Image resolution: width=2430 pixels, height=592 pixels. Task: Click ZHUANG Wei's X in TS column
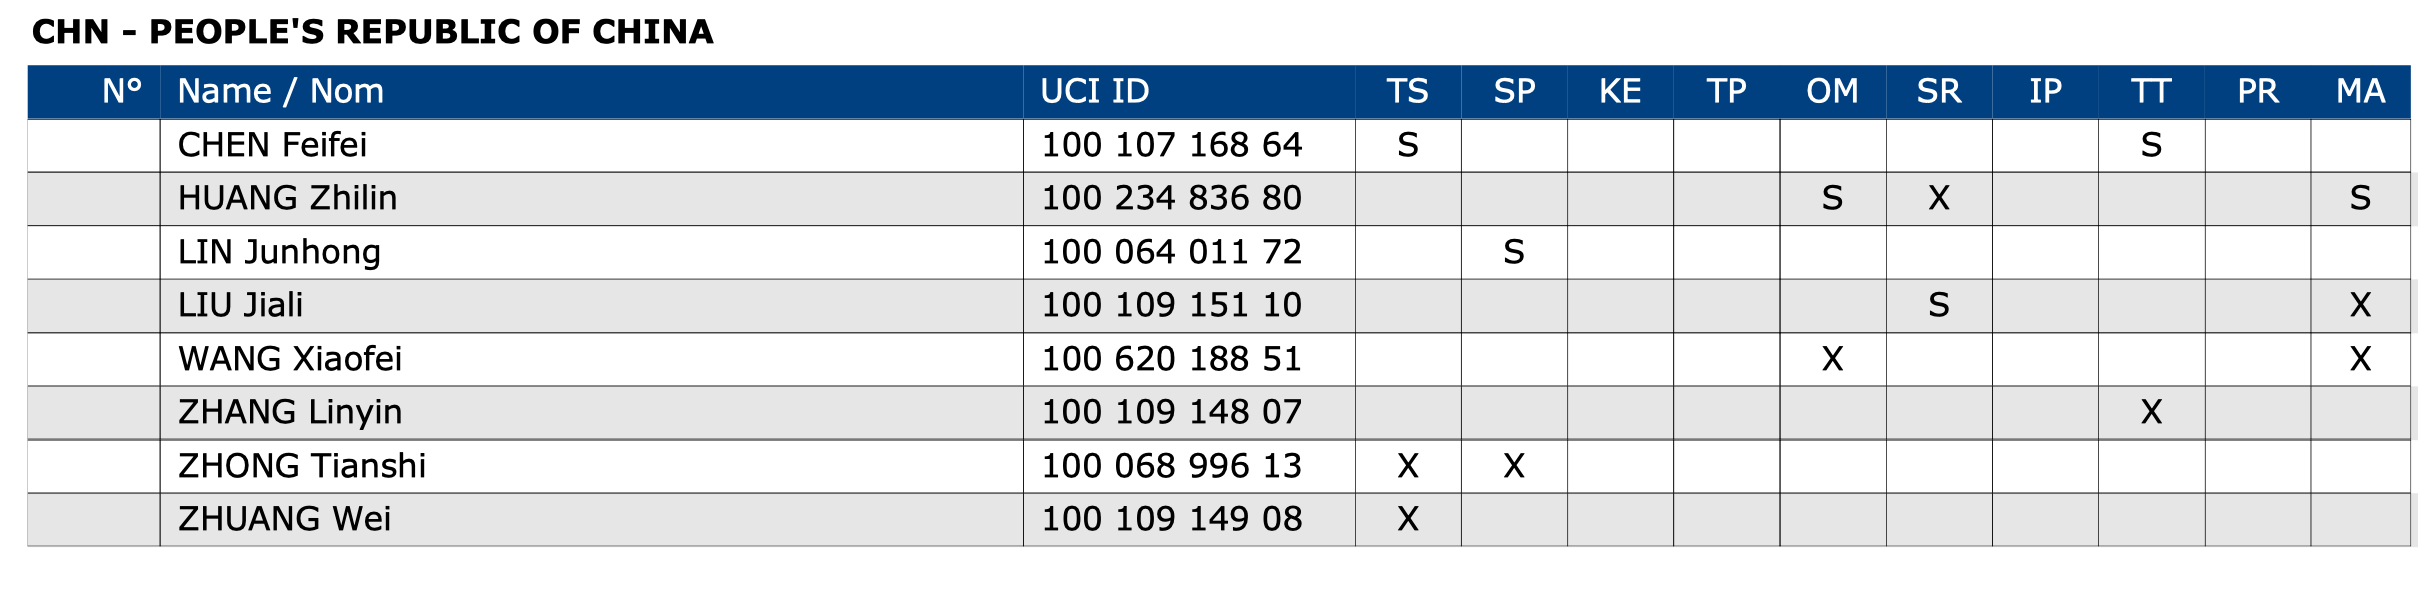point(1407,519)
